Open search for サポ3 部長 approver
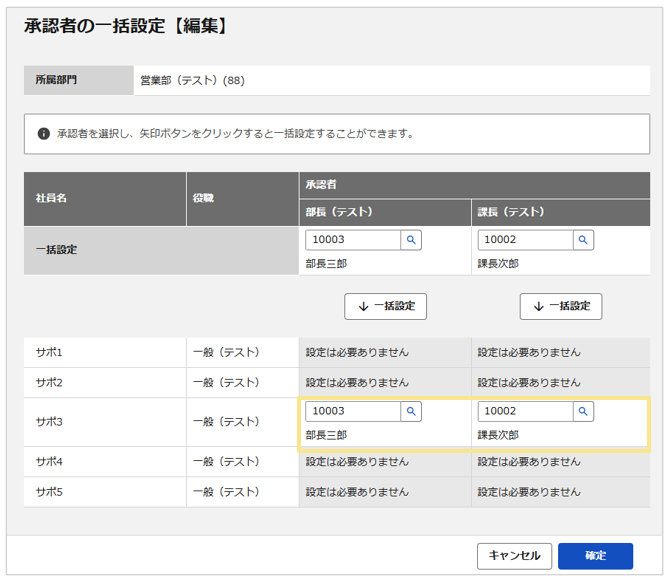 point(411,411)
